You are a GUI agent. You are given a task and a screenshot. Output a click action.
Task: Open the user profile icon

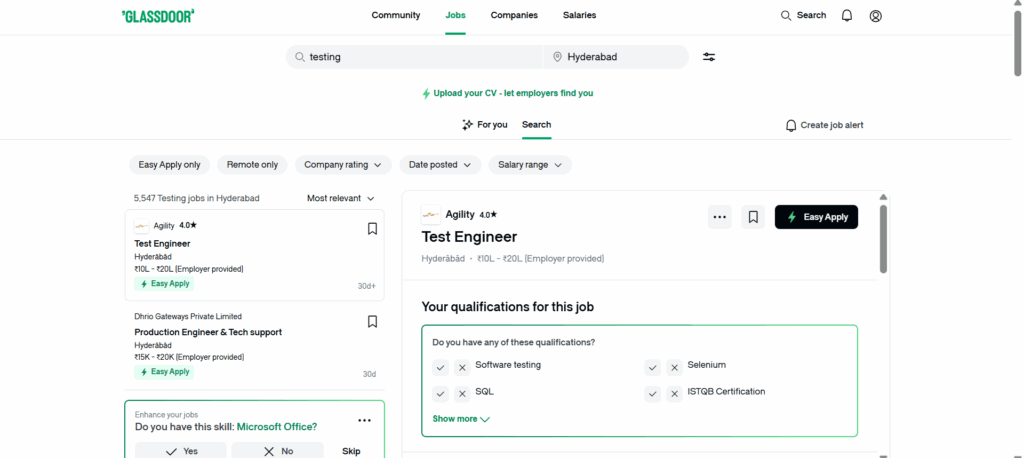pos(876,16)
